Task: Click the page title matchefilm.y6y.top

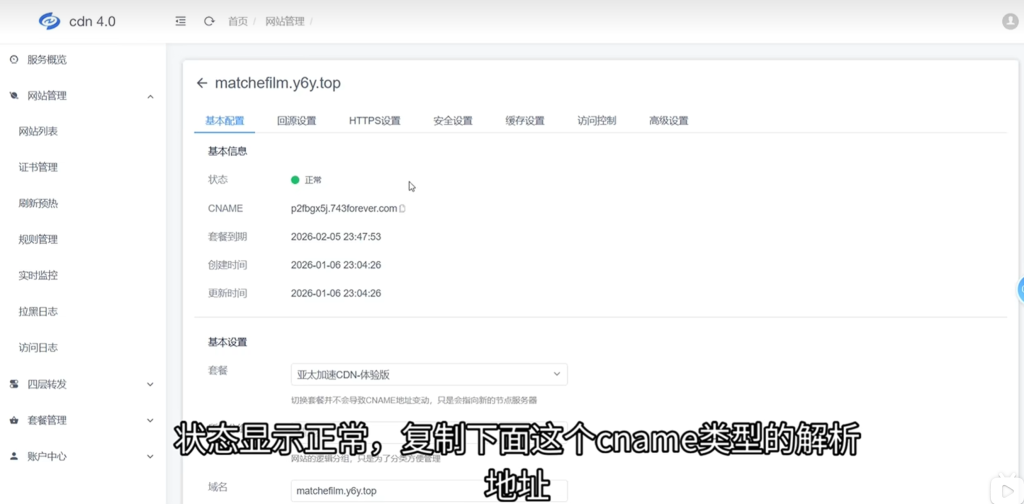Action: pos(278,83)
